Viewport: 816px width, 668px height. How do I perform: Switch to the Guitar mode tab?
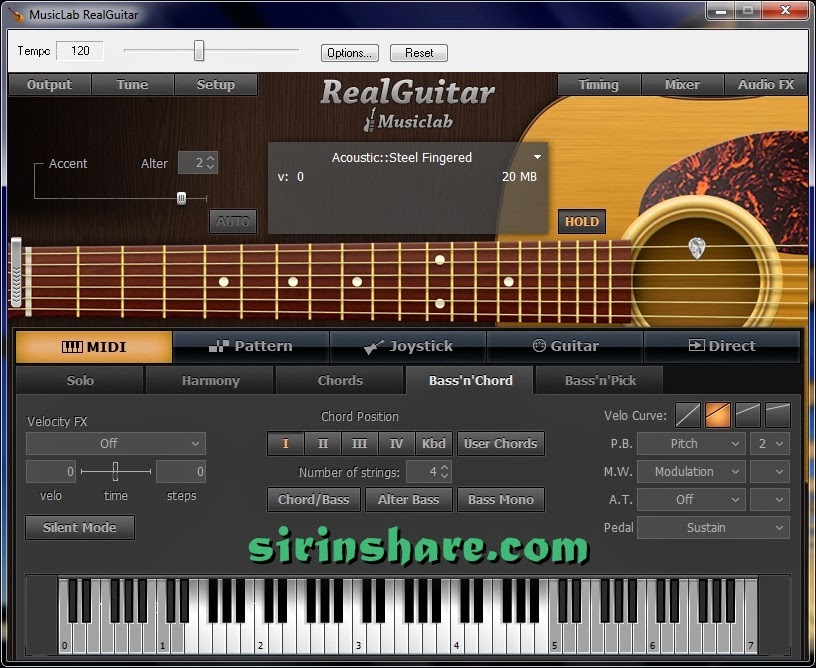point(565,346)
